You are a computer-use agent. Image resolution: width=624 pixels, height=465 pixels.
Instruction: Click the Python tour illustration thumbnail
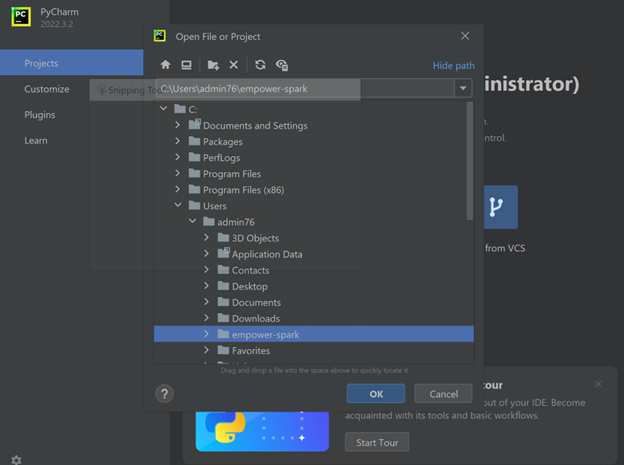pos(262,431)
